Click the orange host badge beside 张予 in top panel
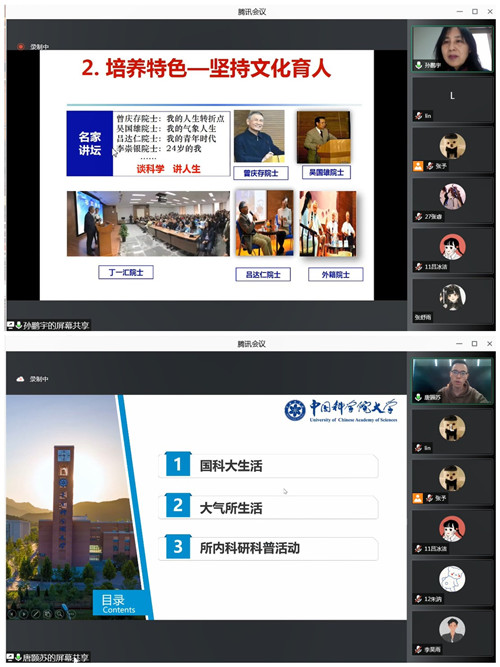 click(x=418, y=166)
